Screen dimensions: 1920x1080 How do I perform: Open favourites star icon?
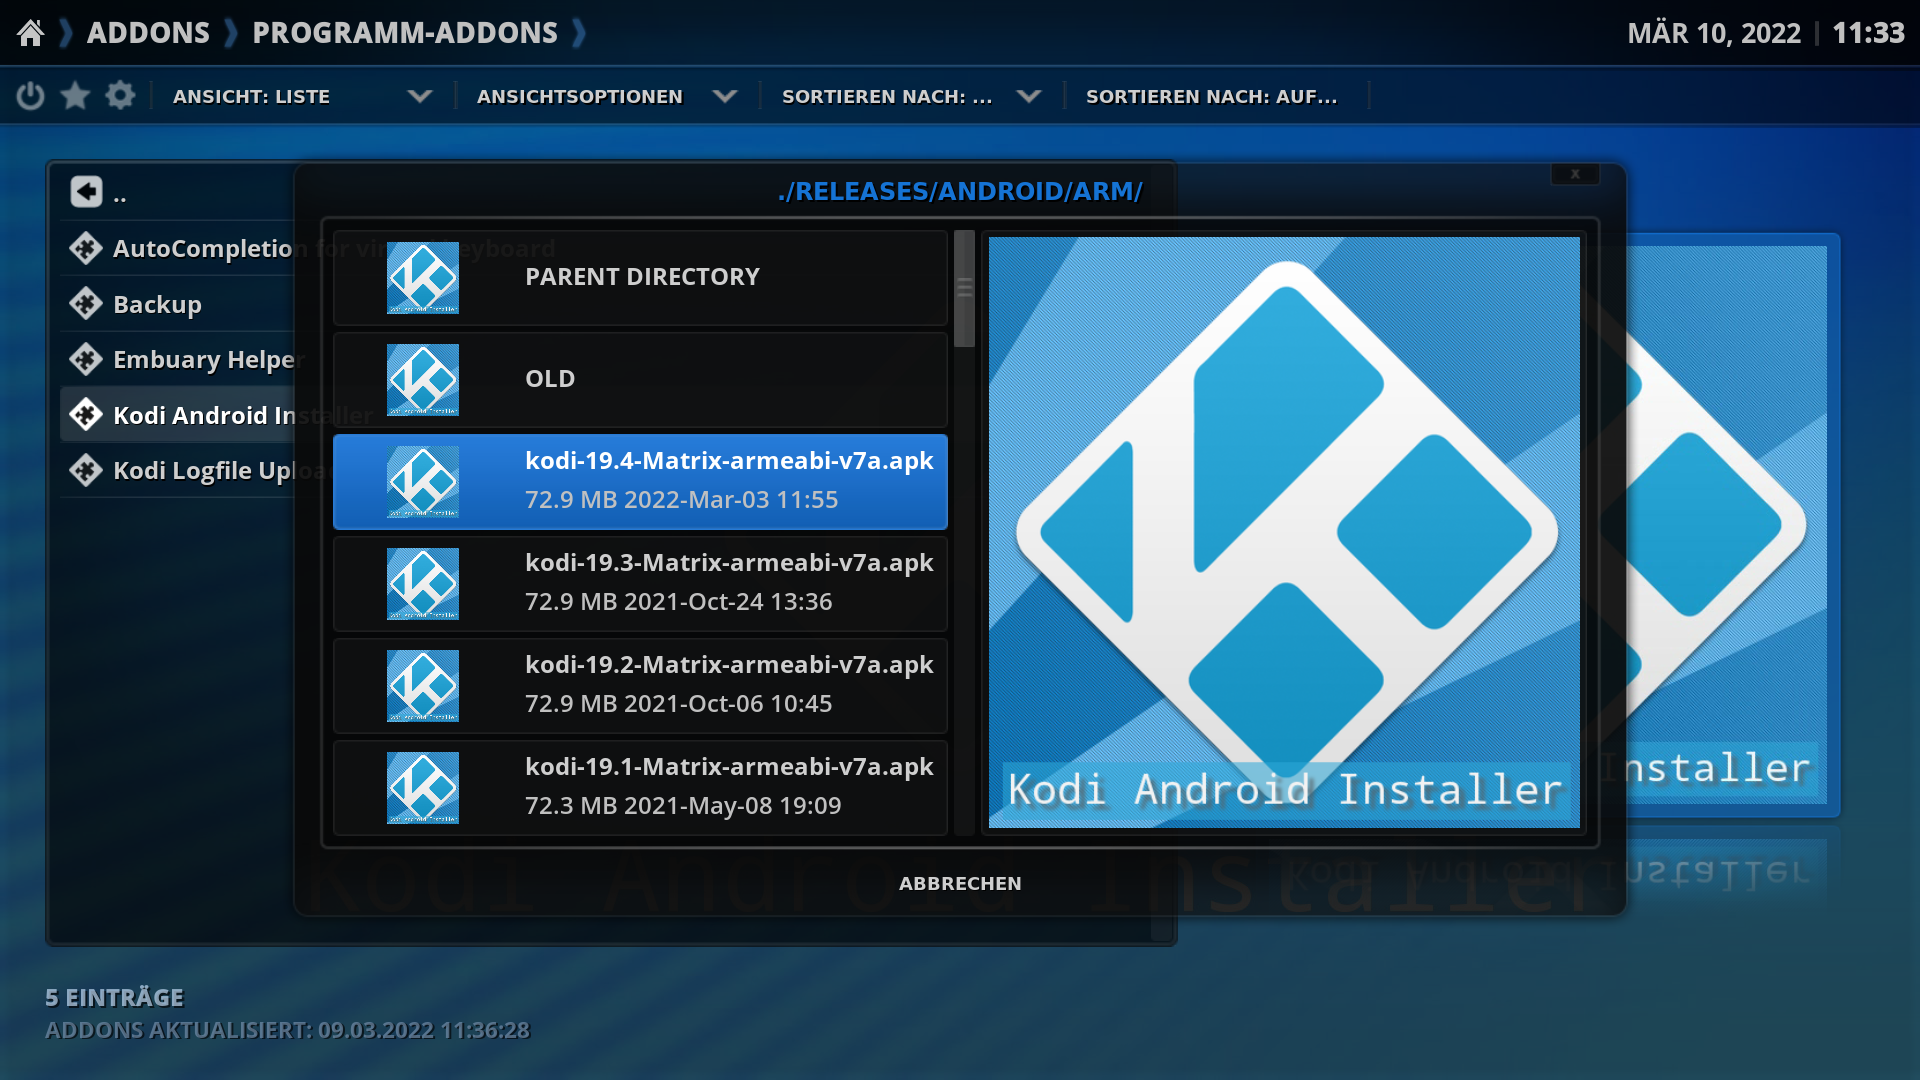(x=75, y=96)
